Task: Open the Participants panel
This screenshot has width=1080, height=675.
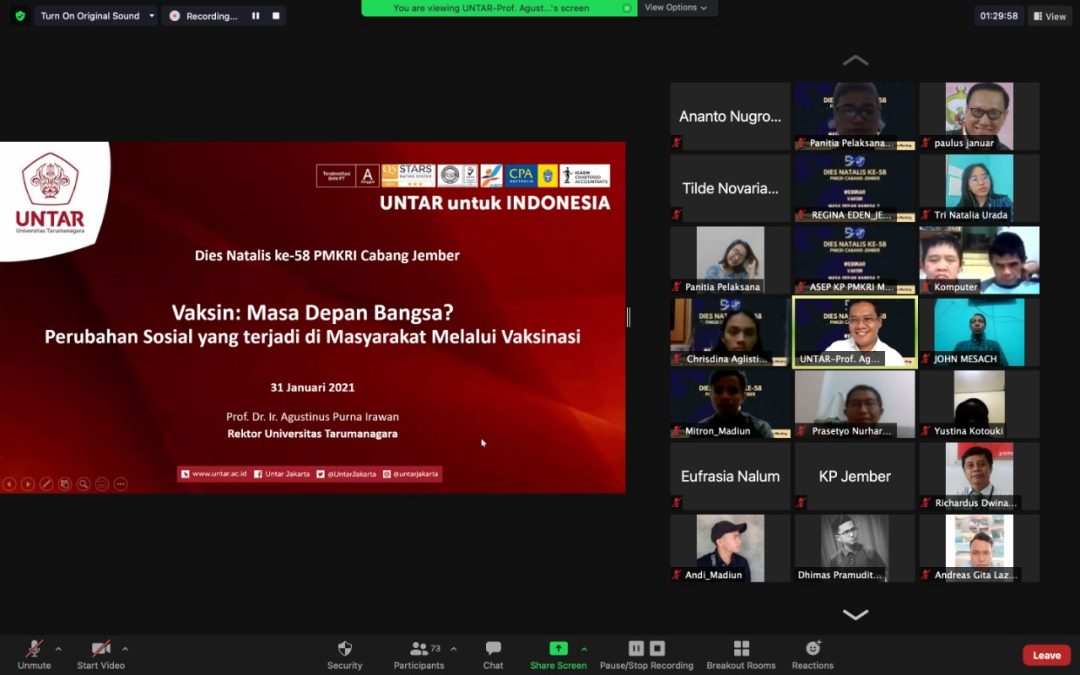Action: click(x=419, y=655)
